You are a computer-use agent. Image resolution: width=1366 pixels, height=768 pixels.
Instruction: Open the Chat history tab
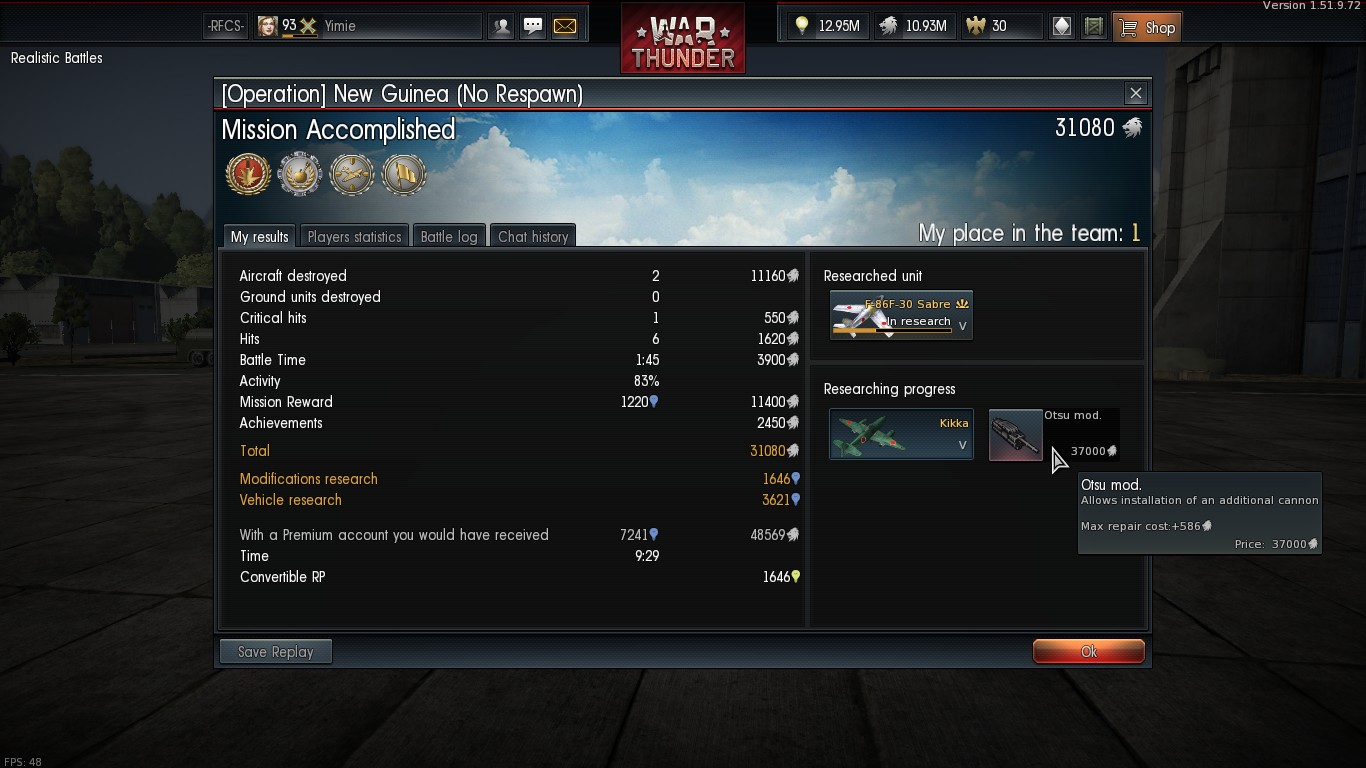point(533,236)
